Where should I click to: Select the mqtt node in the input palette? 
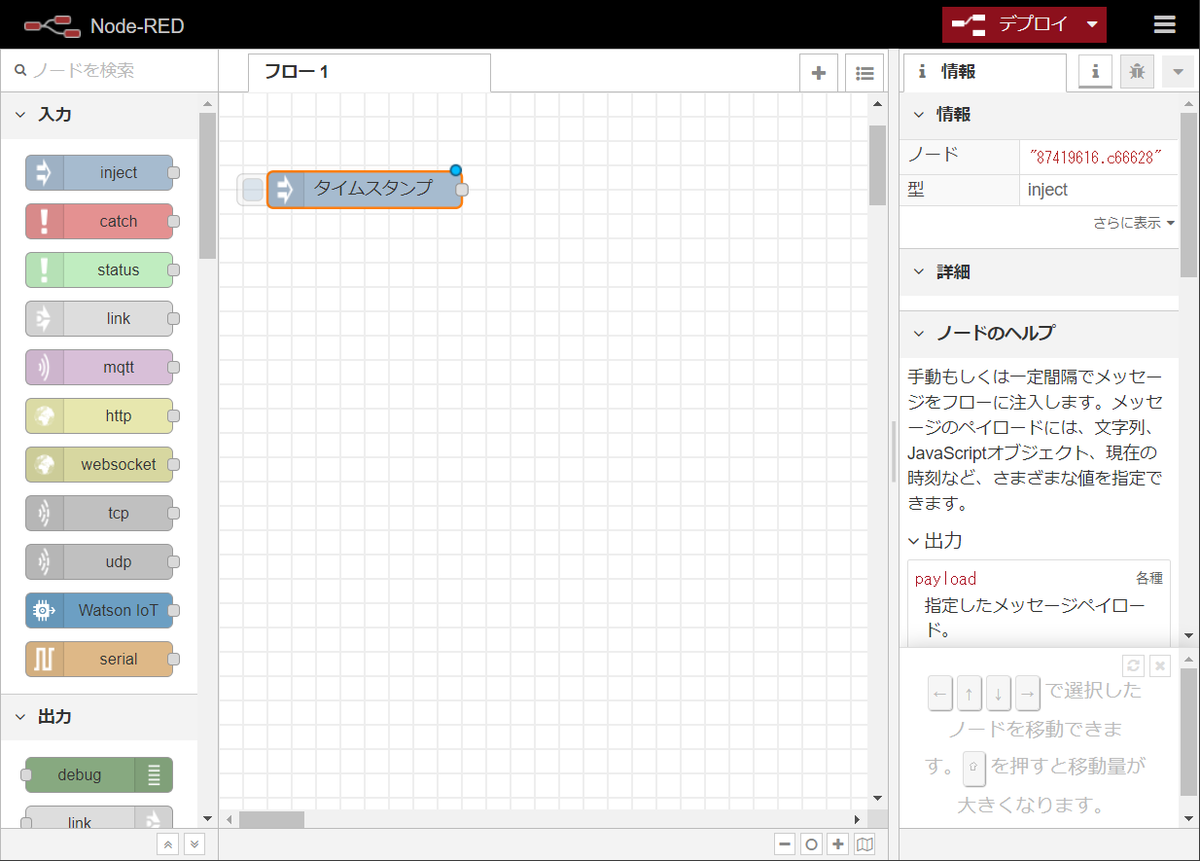[100, 367]
